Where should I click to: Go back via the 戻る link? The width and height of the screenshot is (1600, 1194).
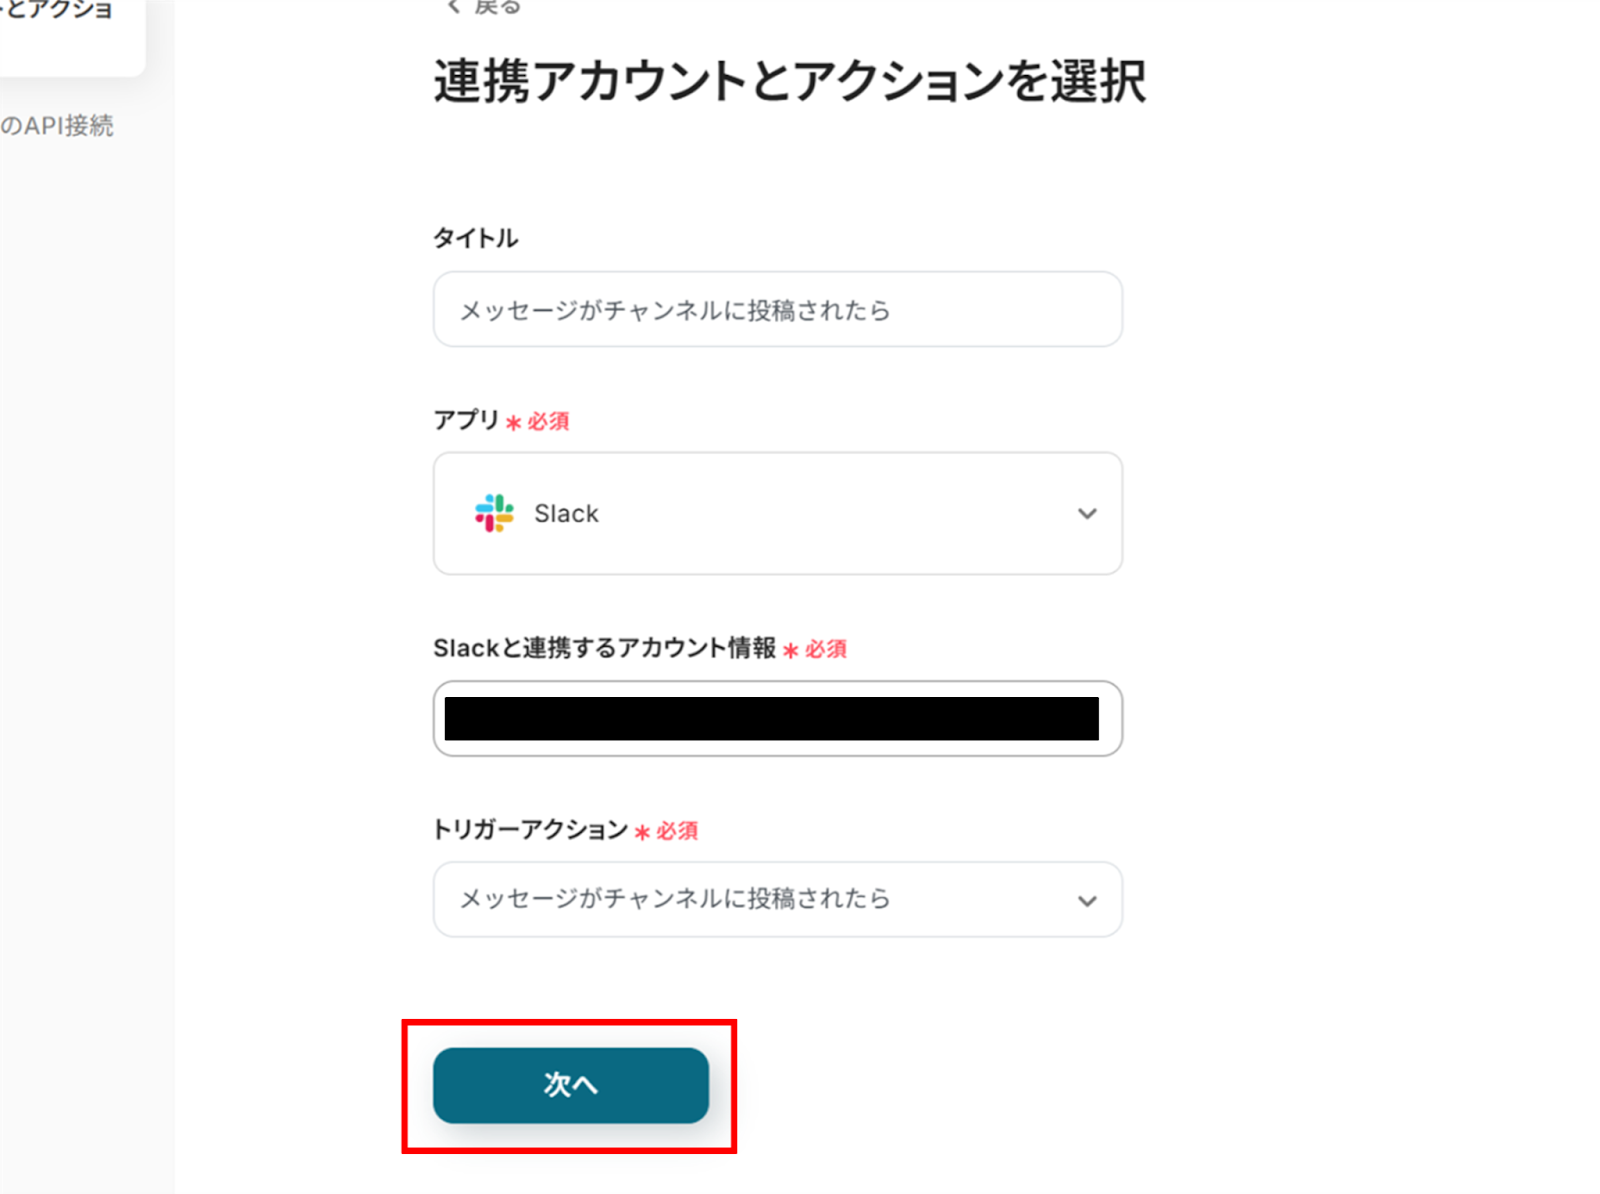click(x=497, y=7)
